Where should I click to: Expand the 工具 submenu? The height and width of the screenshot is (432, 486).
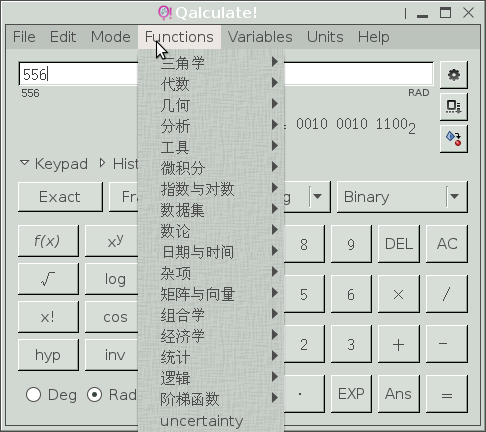(x=211, y=147)
